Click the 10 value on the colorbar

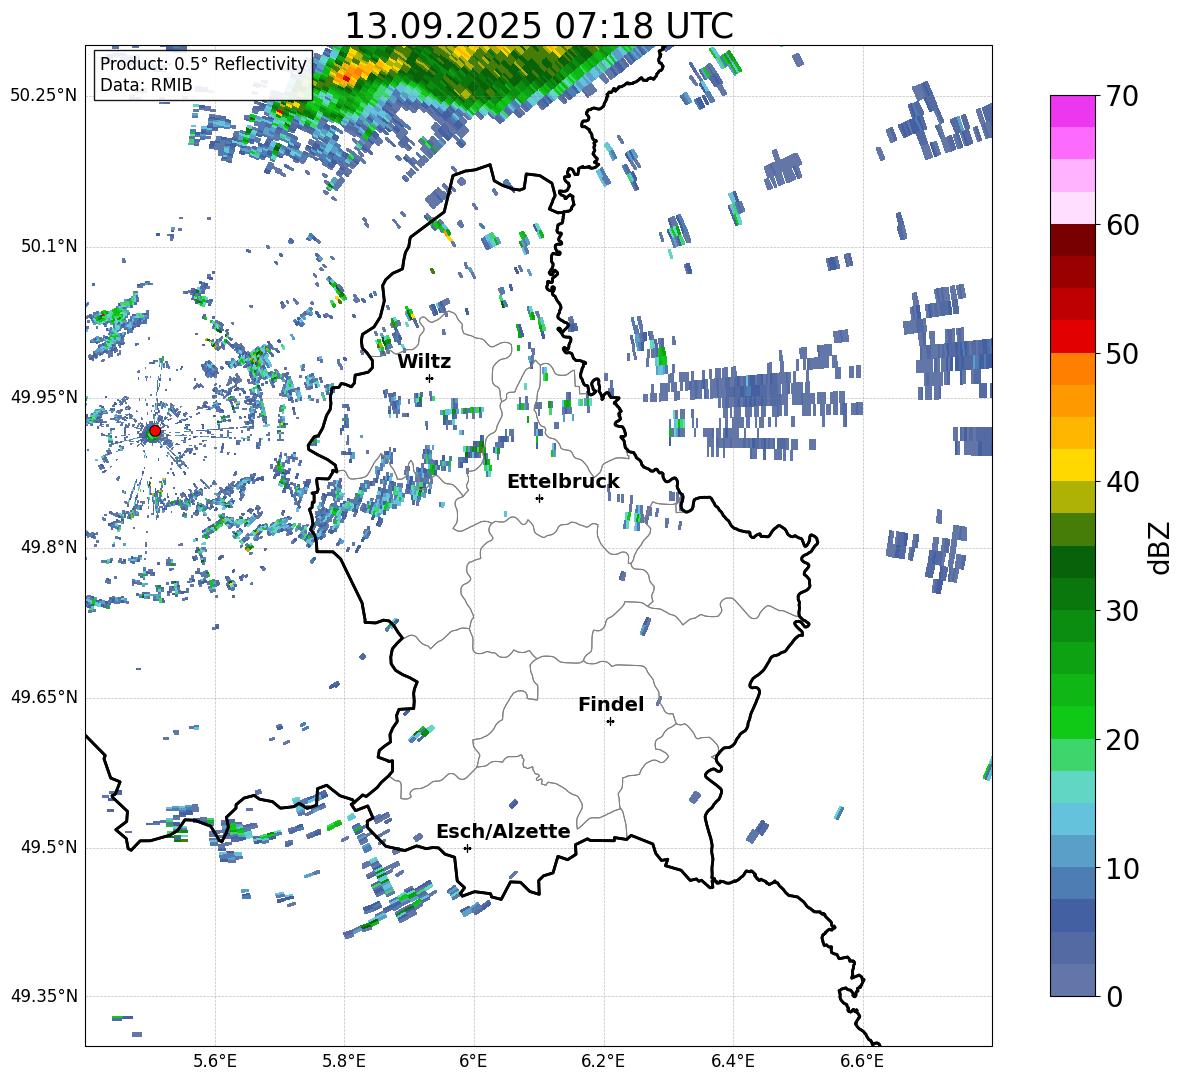[x=1122, y=868]
